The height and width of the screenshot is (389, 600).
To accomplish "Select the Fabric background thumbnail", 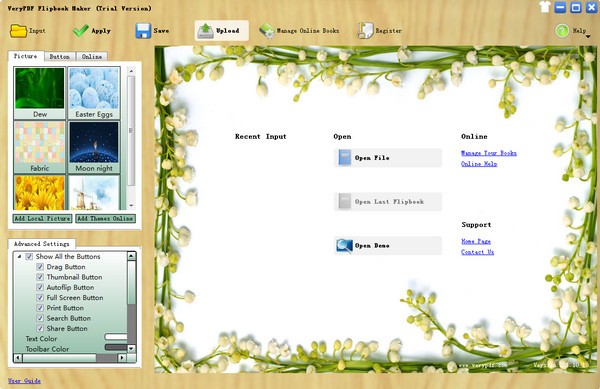I will [x=40, y=147].
